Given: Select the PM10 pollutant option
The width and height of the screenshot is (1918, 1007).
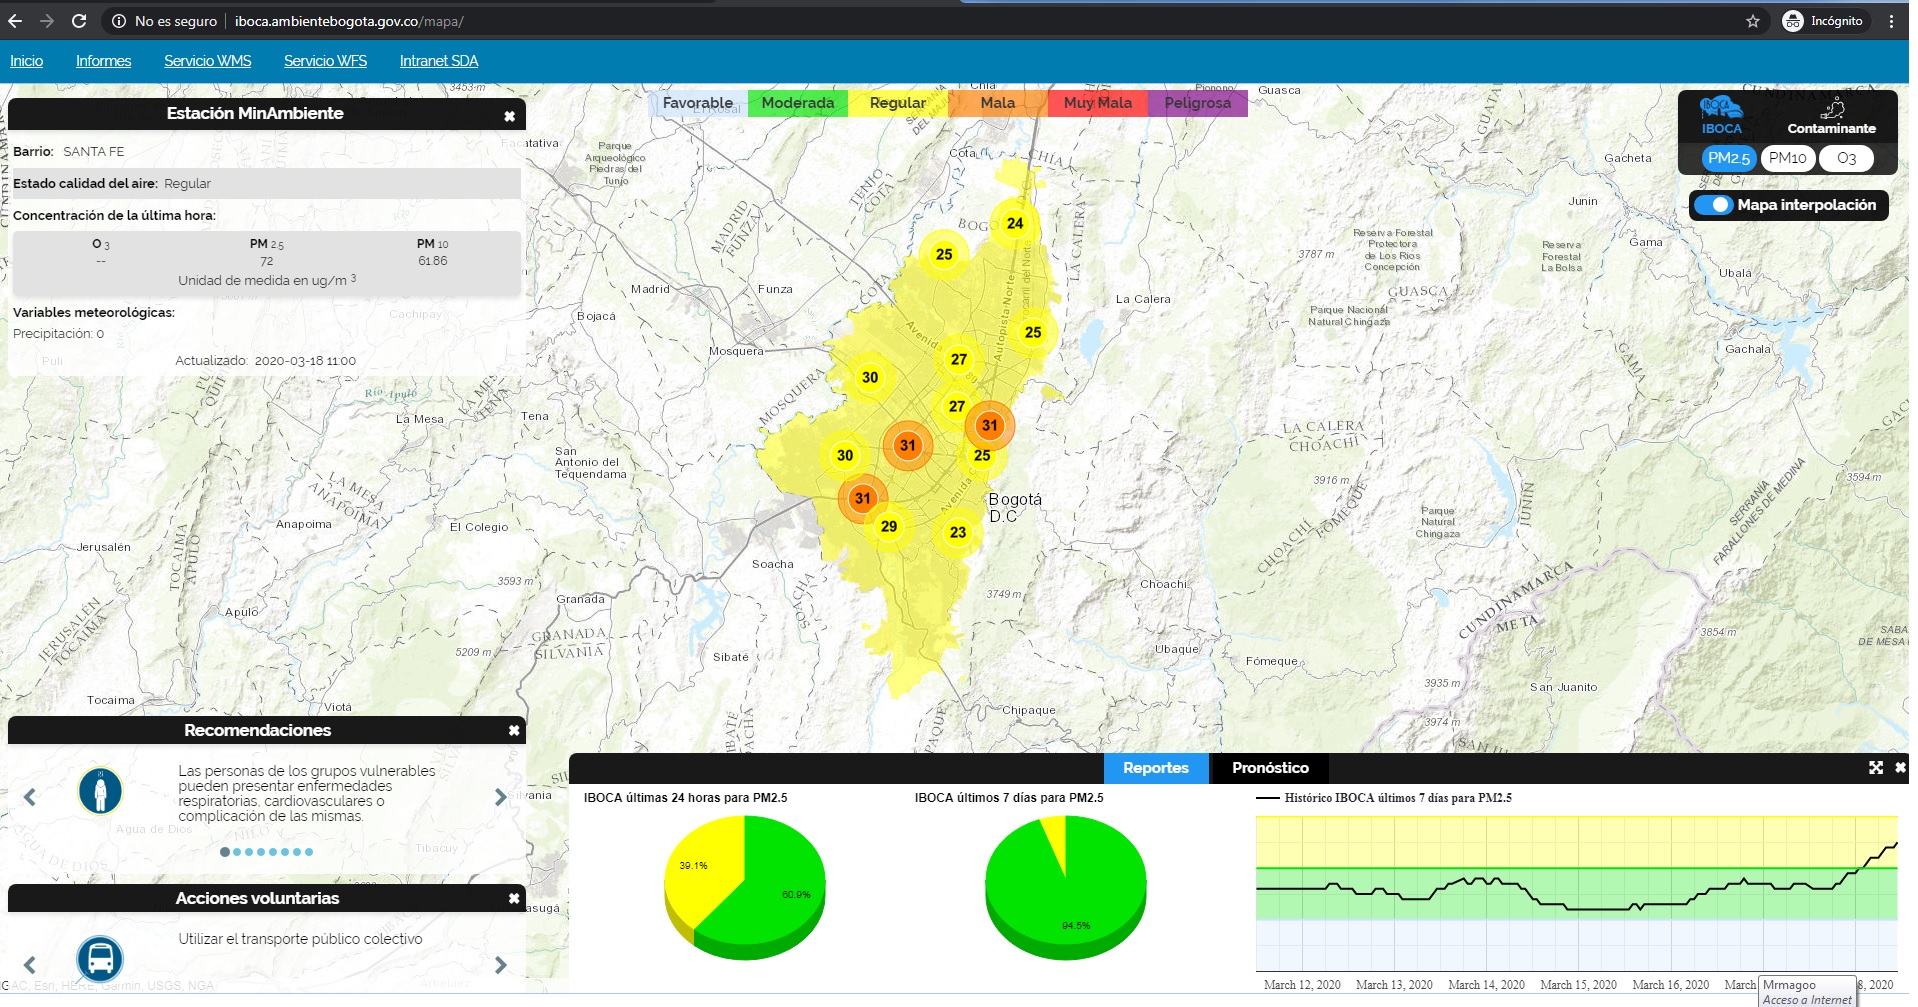Looking at the screenshot, I should [1787, 158].
